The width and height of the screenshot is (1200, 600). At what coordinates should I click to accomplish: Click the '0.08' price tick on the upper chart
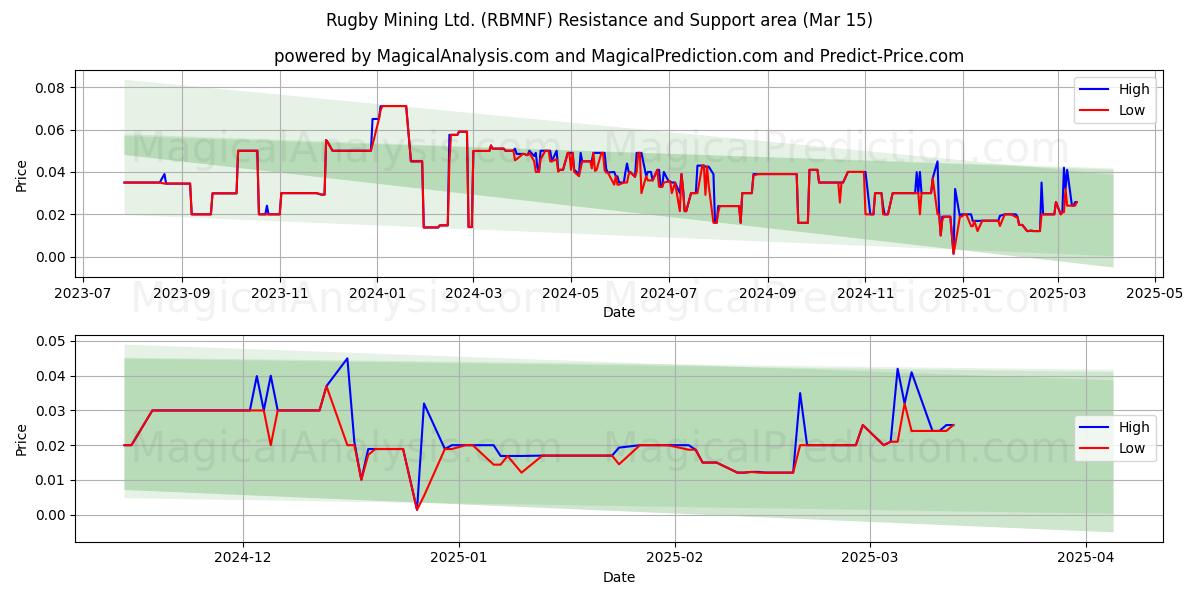tap(51, 88)
